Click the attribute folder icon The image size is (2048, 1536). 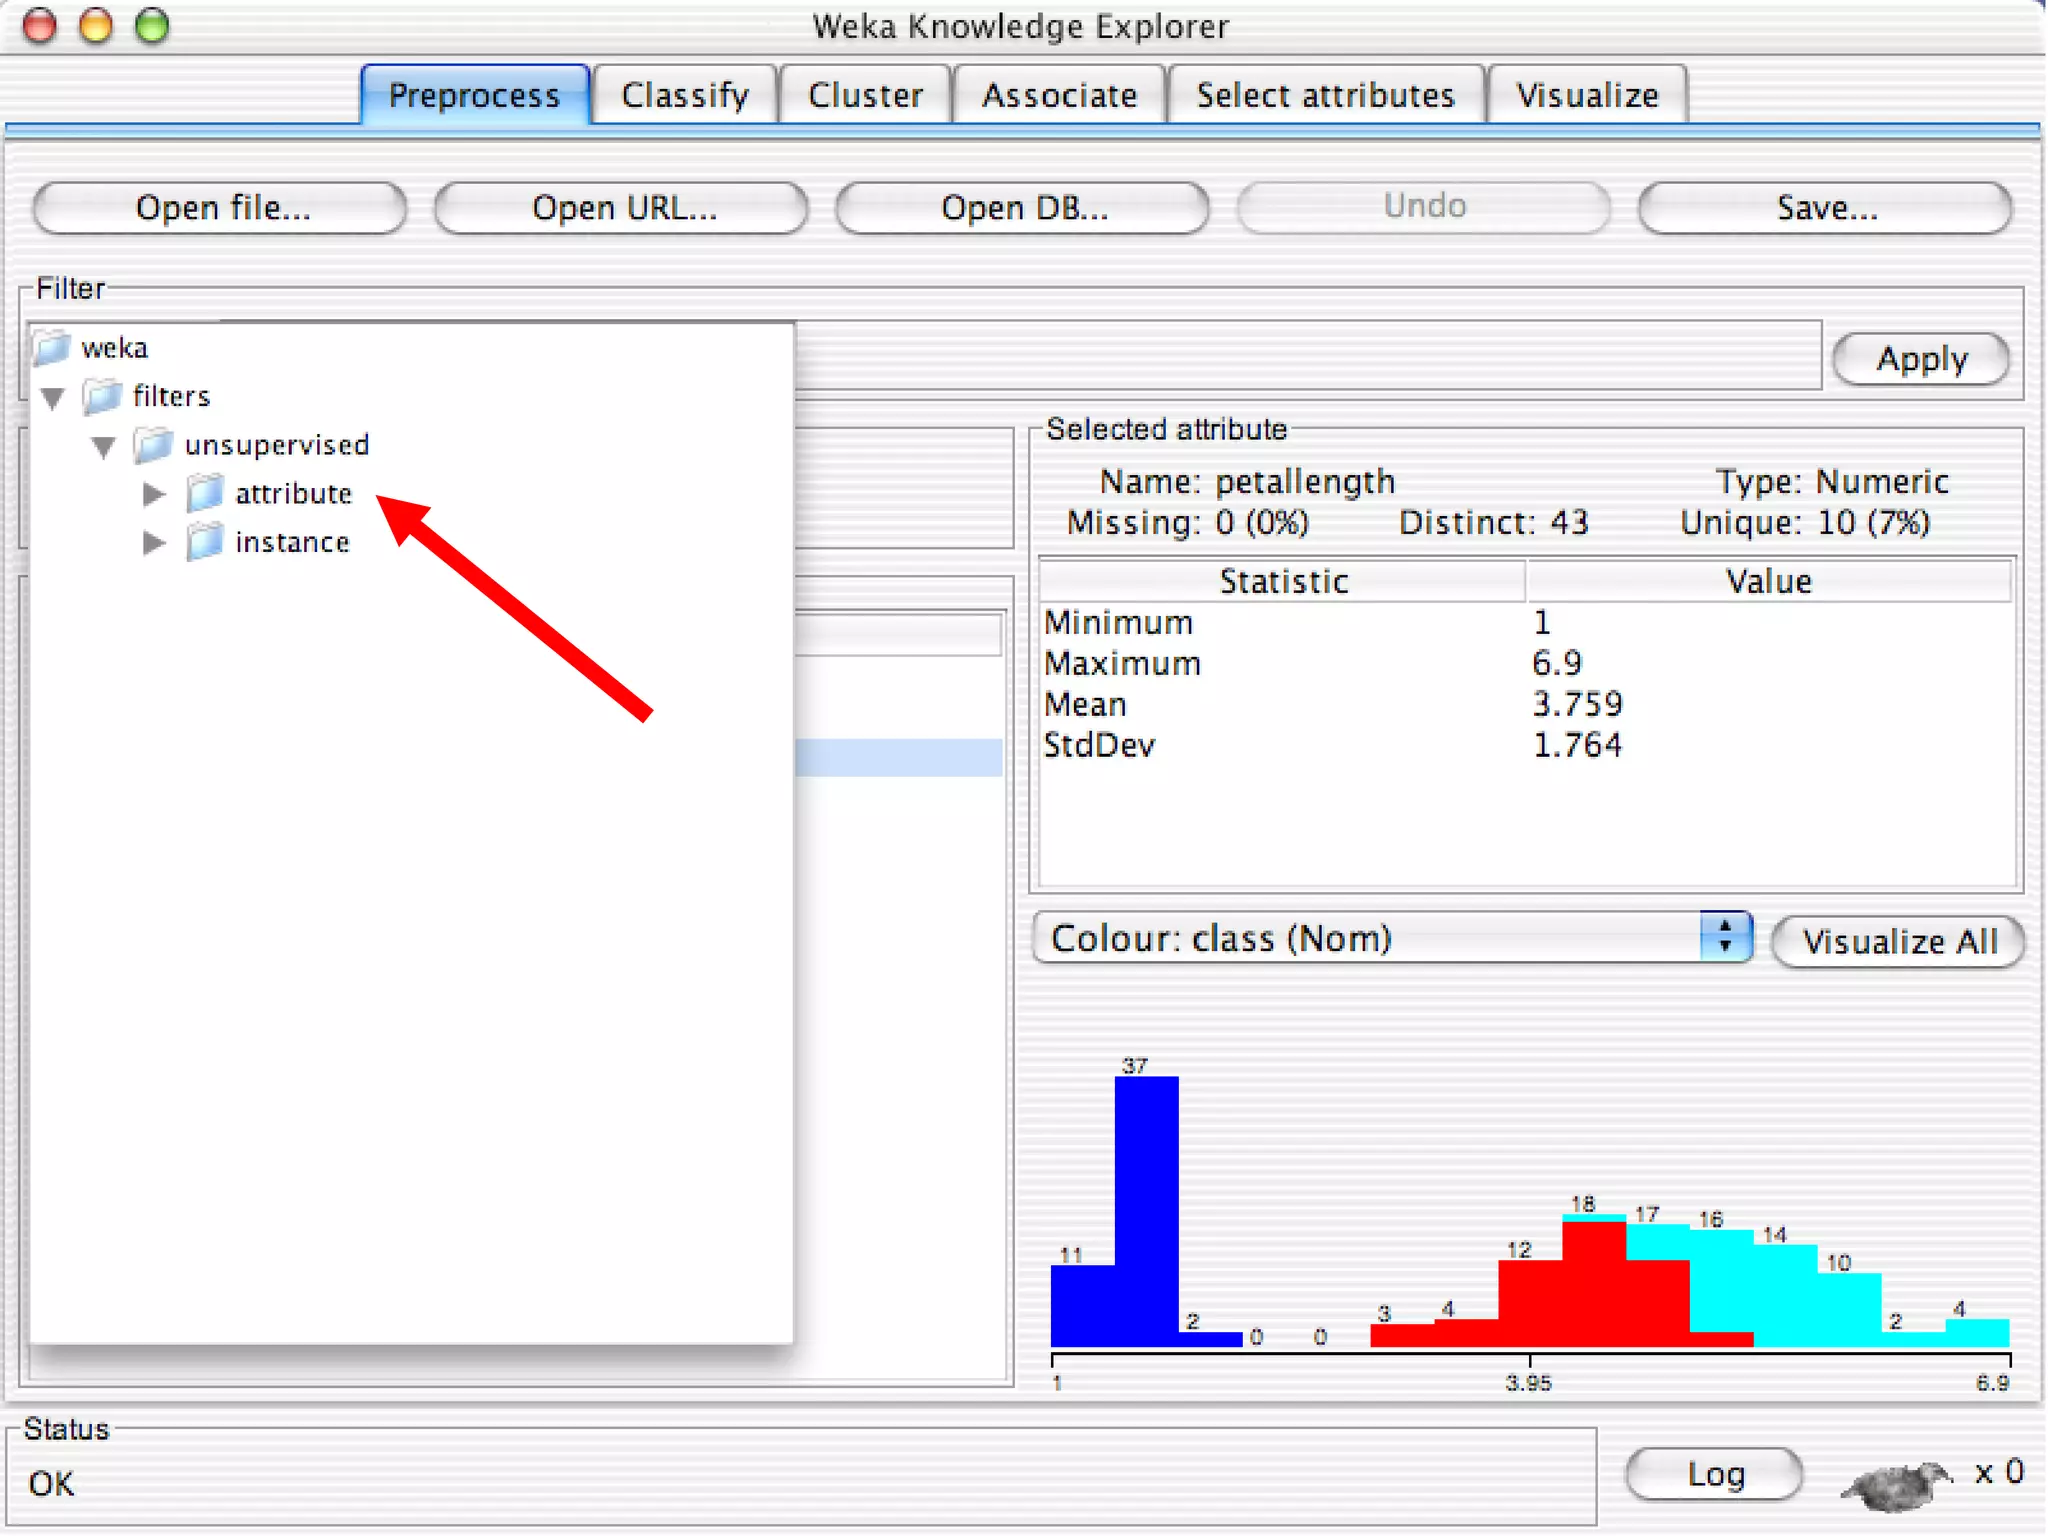(x=205, y=493)
